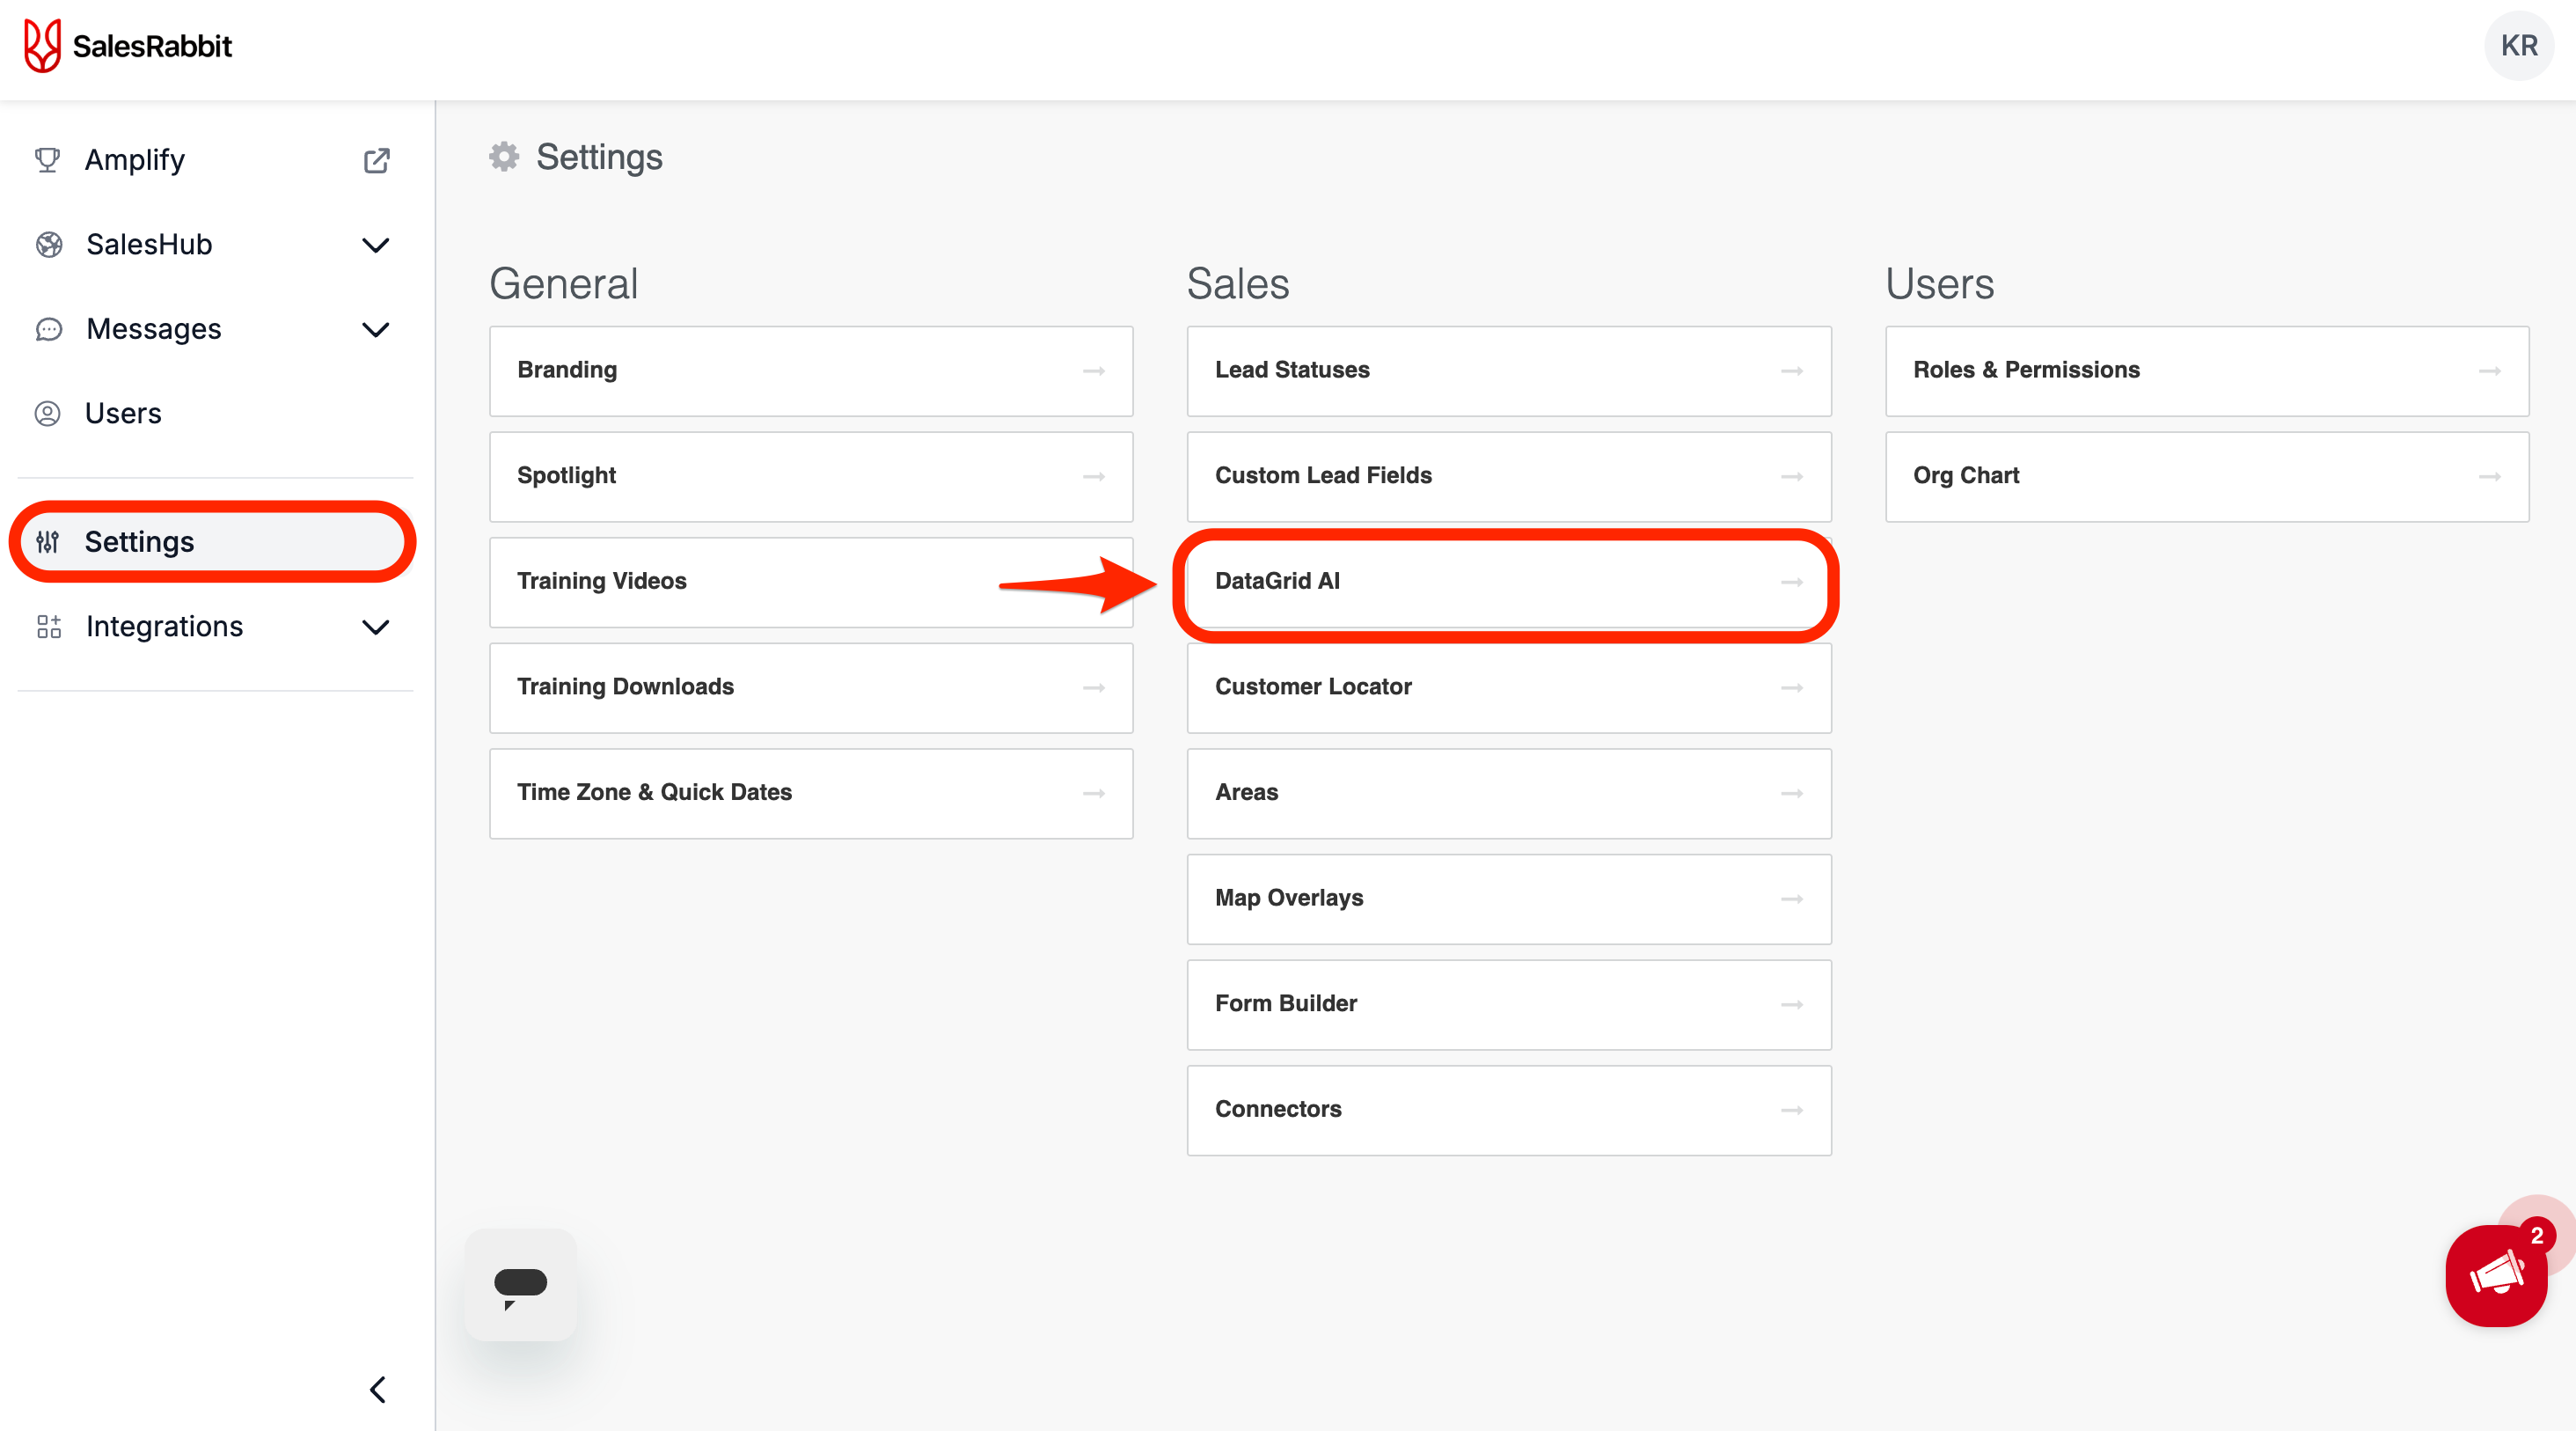Expand the SalesHub menu chevron
This screenshot has height=1431, width=2576.
point(375,245)
